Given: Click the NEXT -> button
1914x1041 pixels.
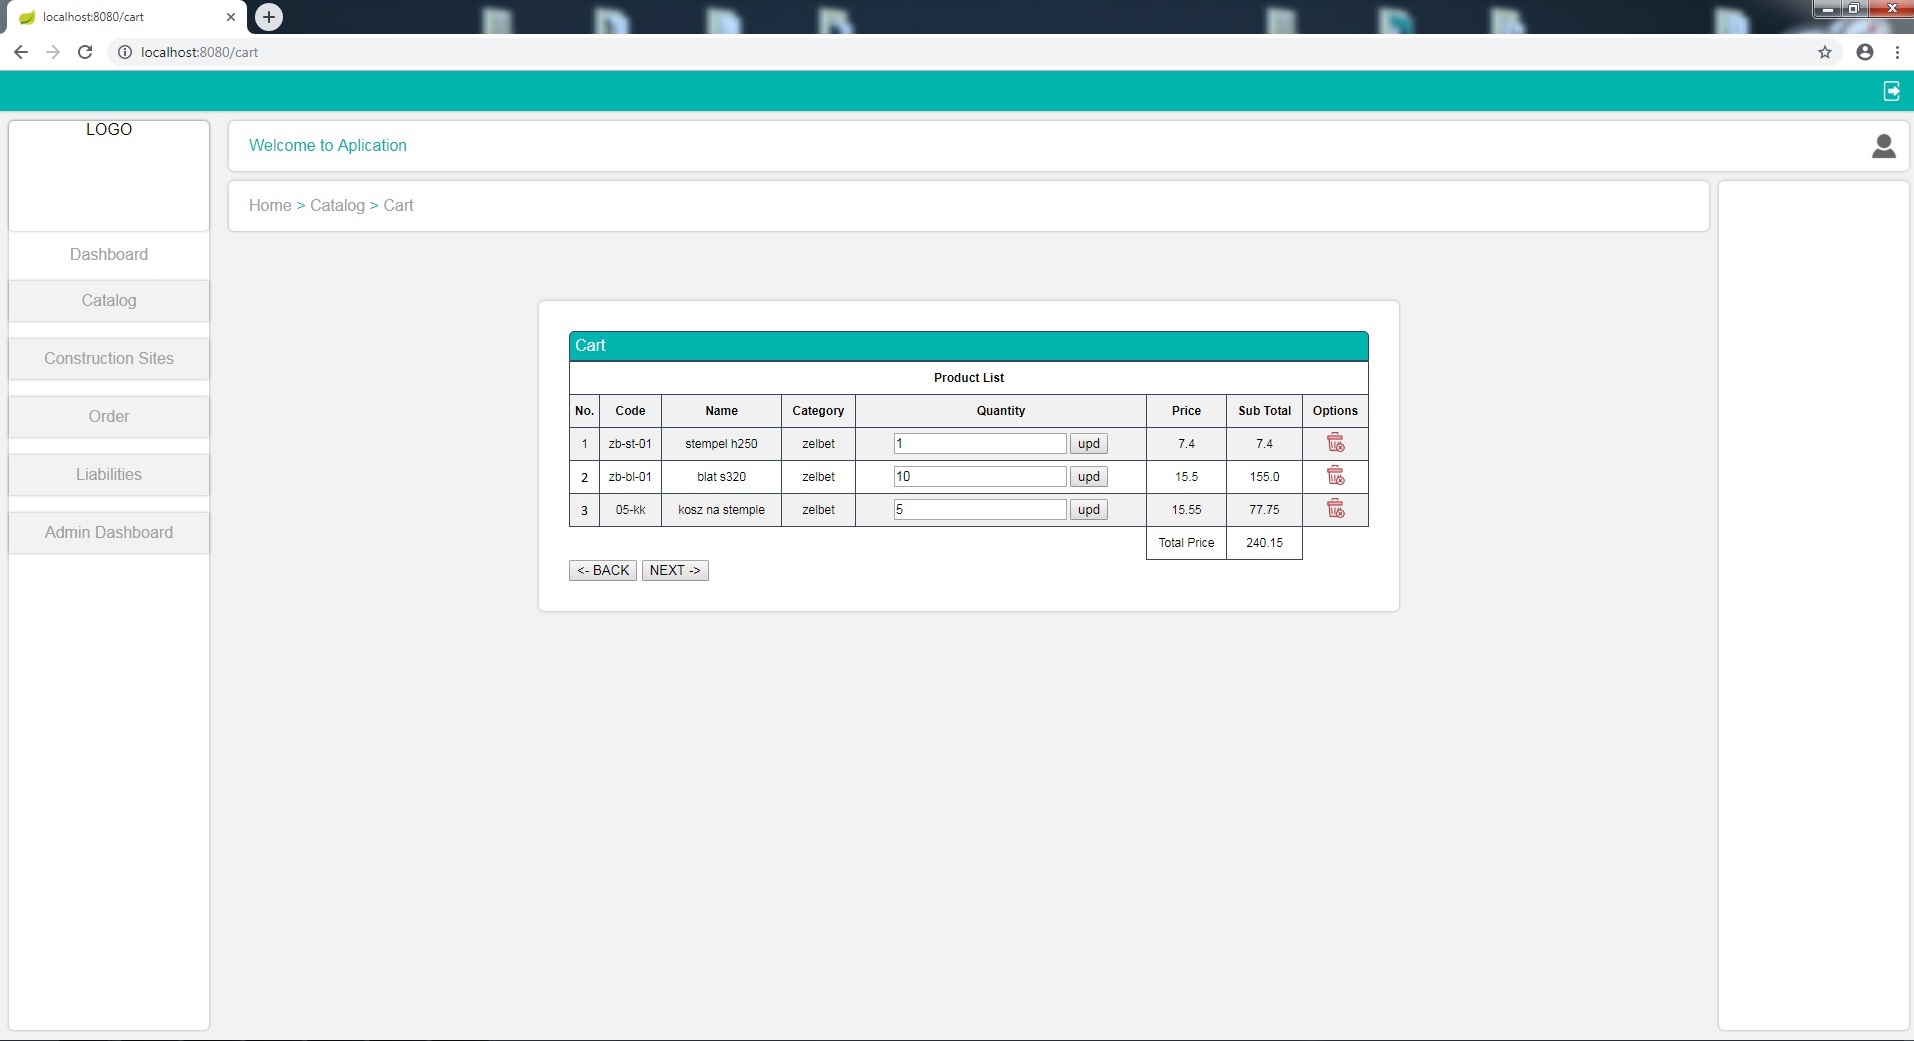Looking at the screenshot, I should coord(675,570).
